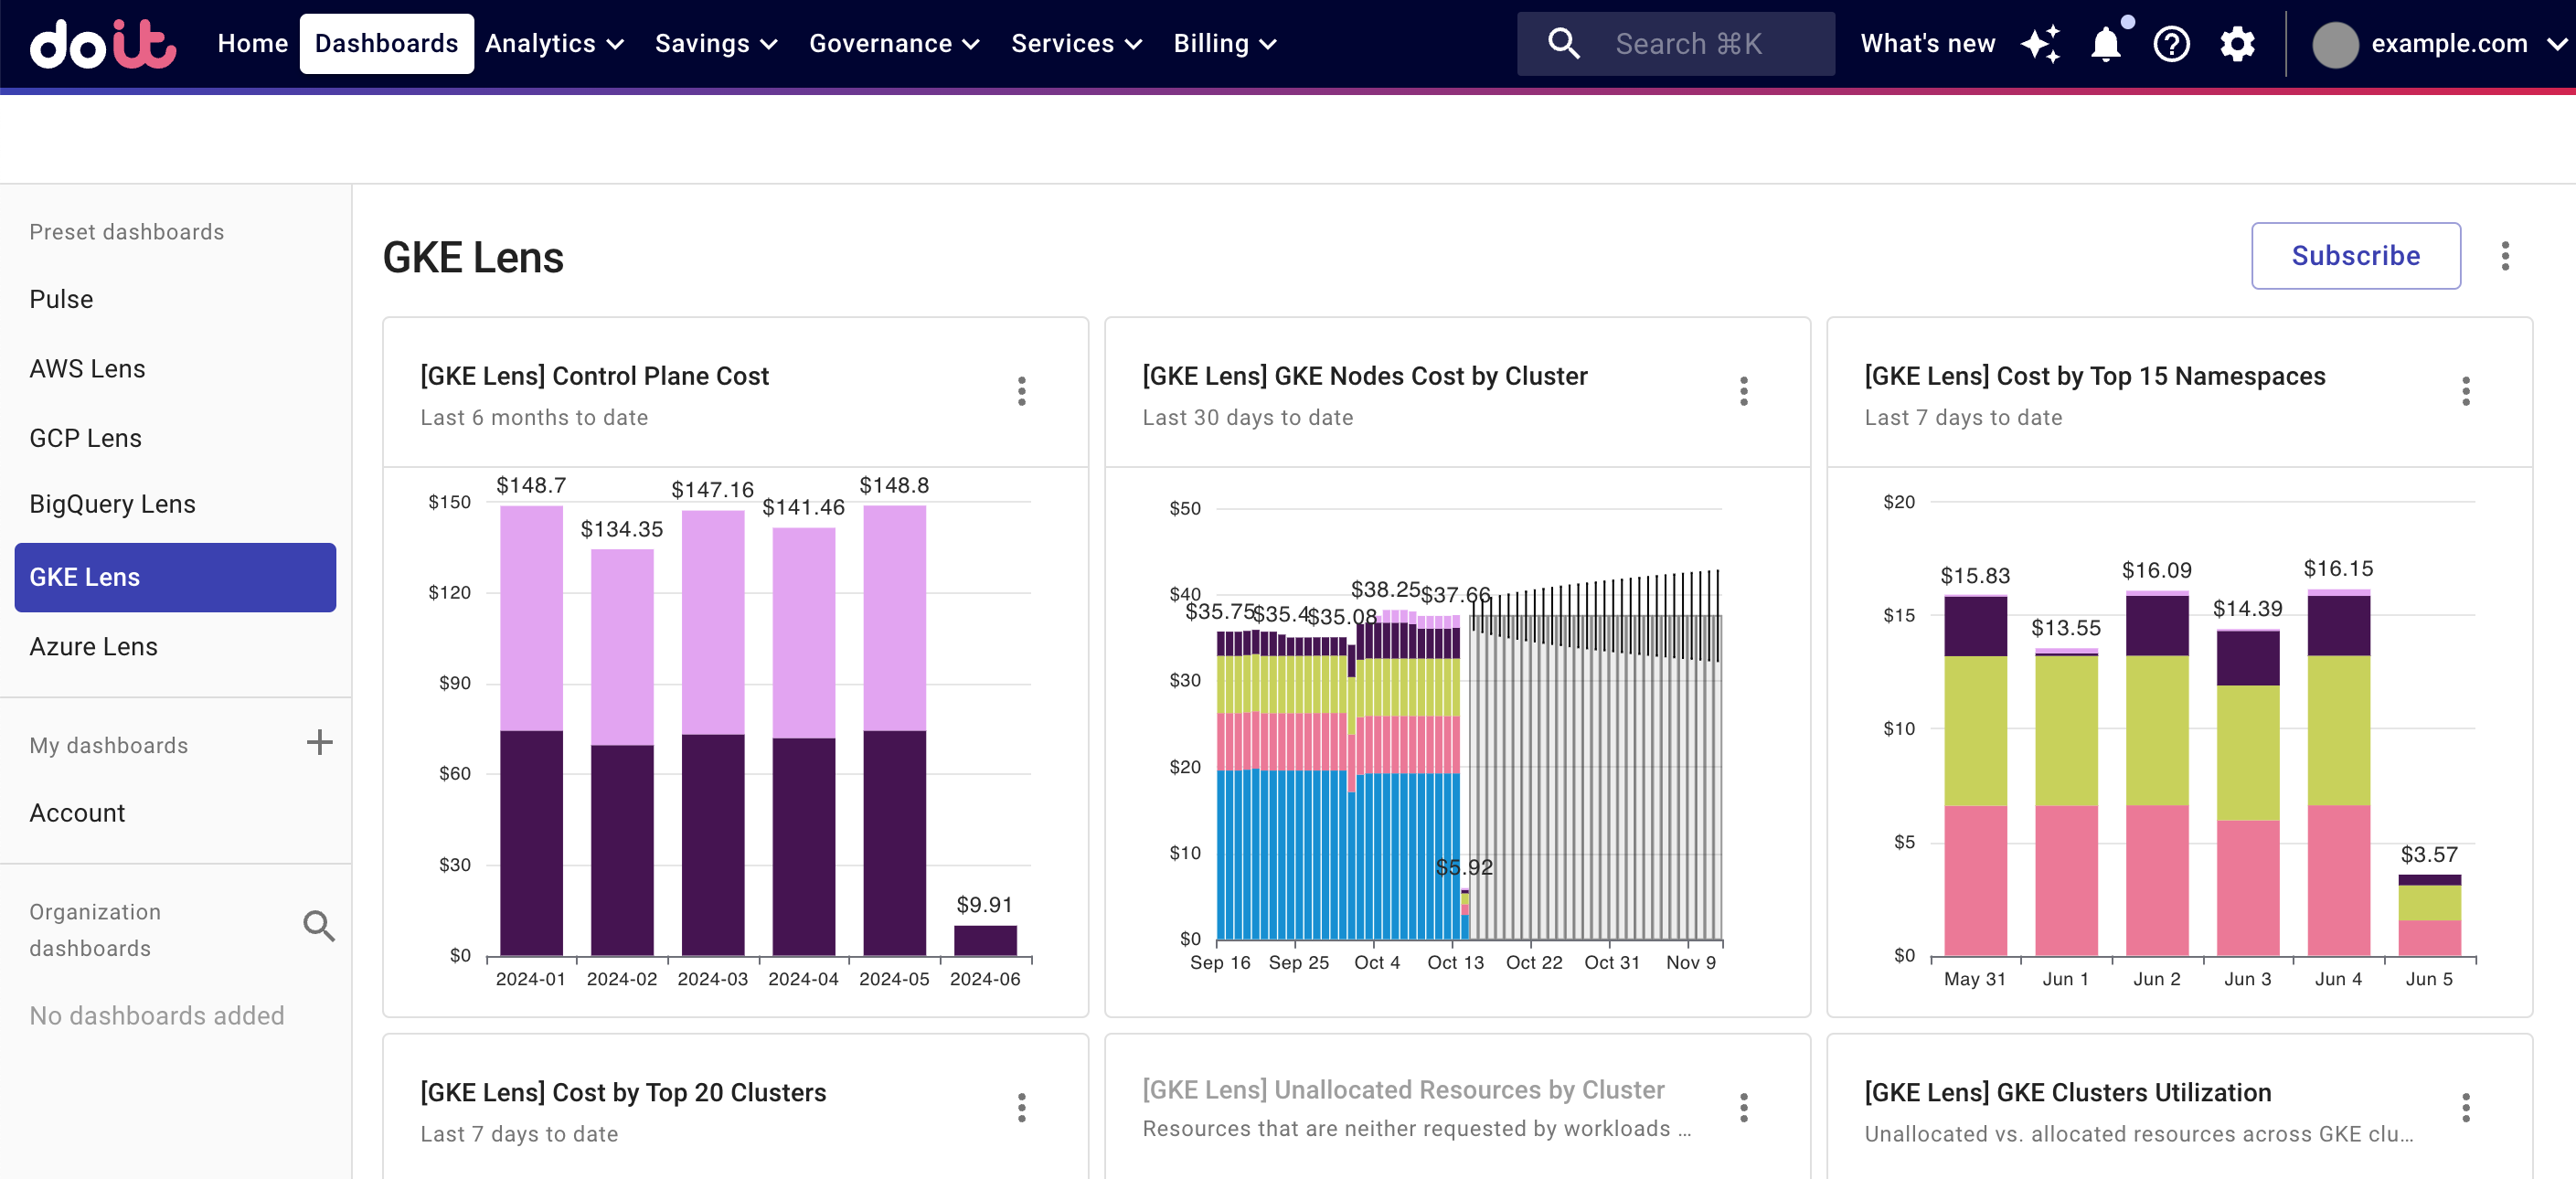Select GKE Lens in sidebar

point(175,577)
